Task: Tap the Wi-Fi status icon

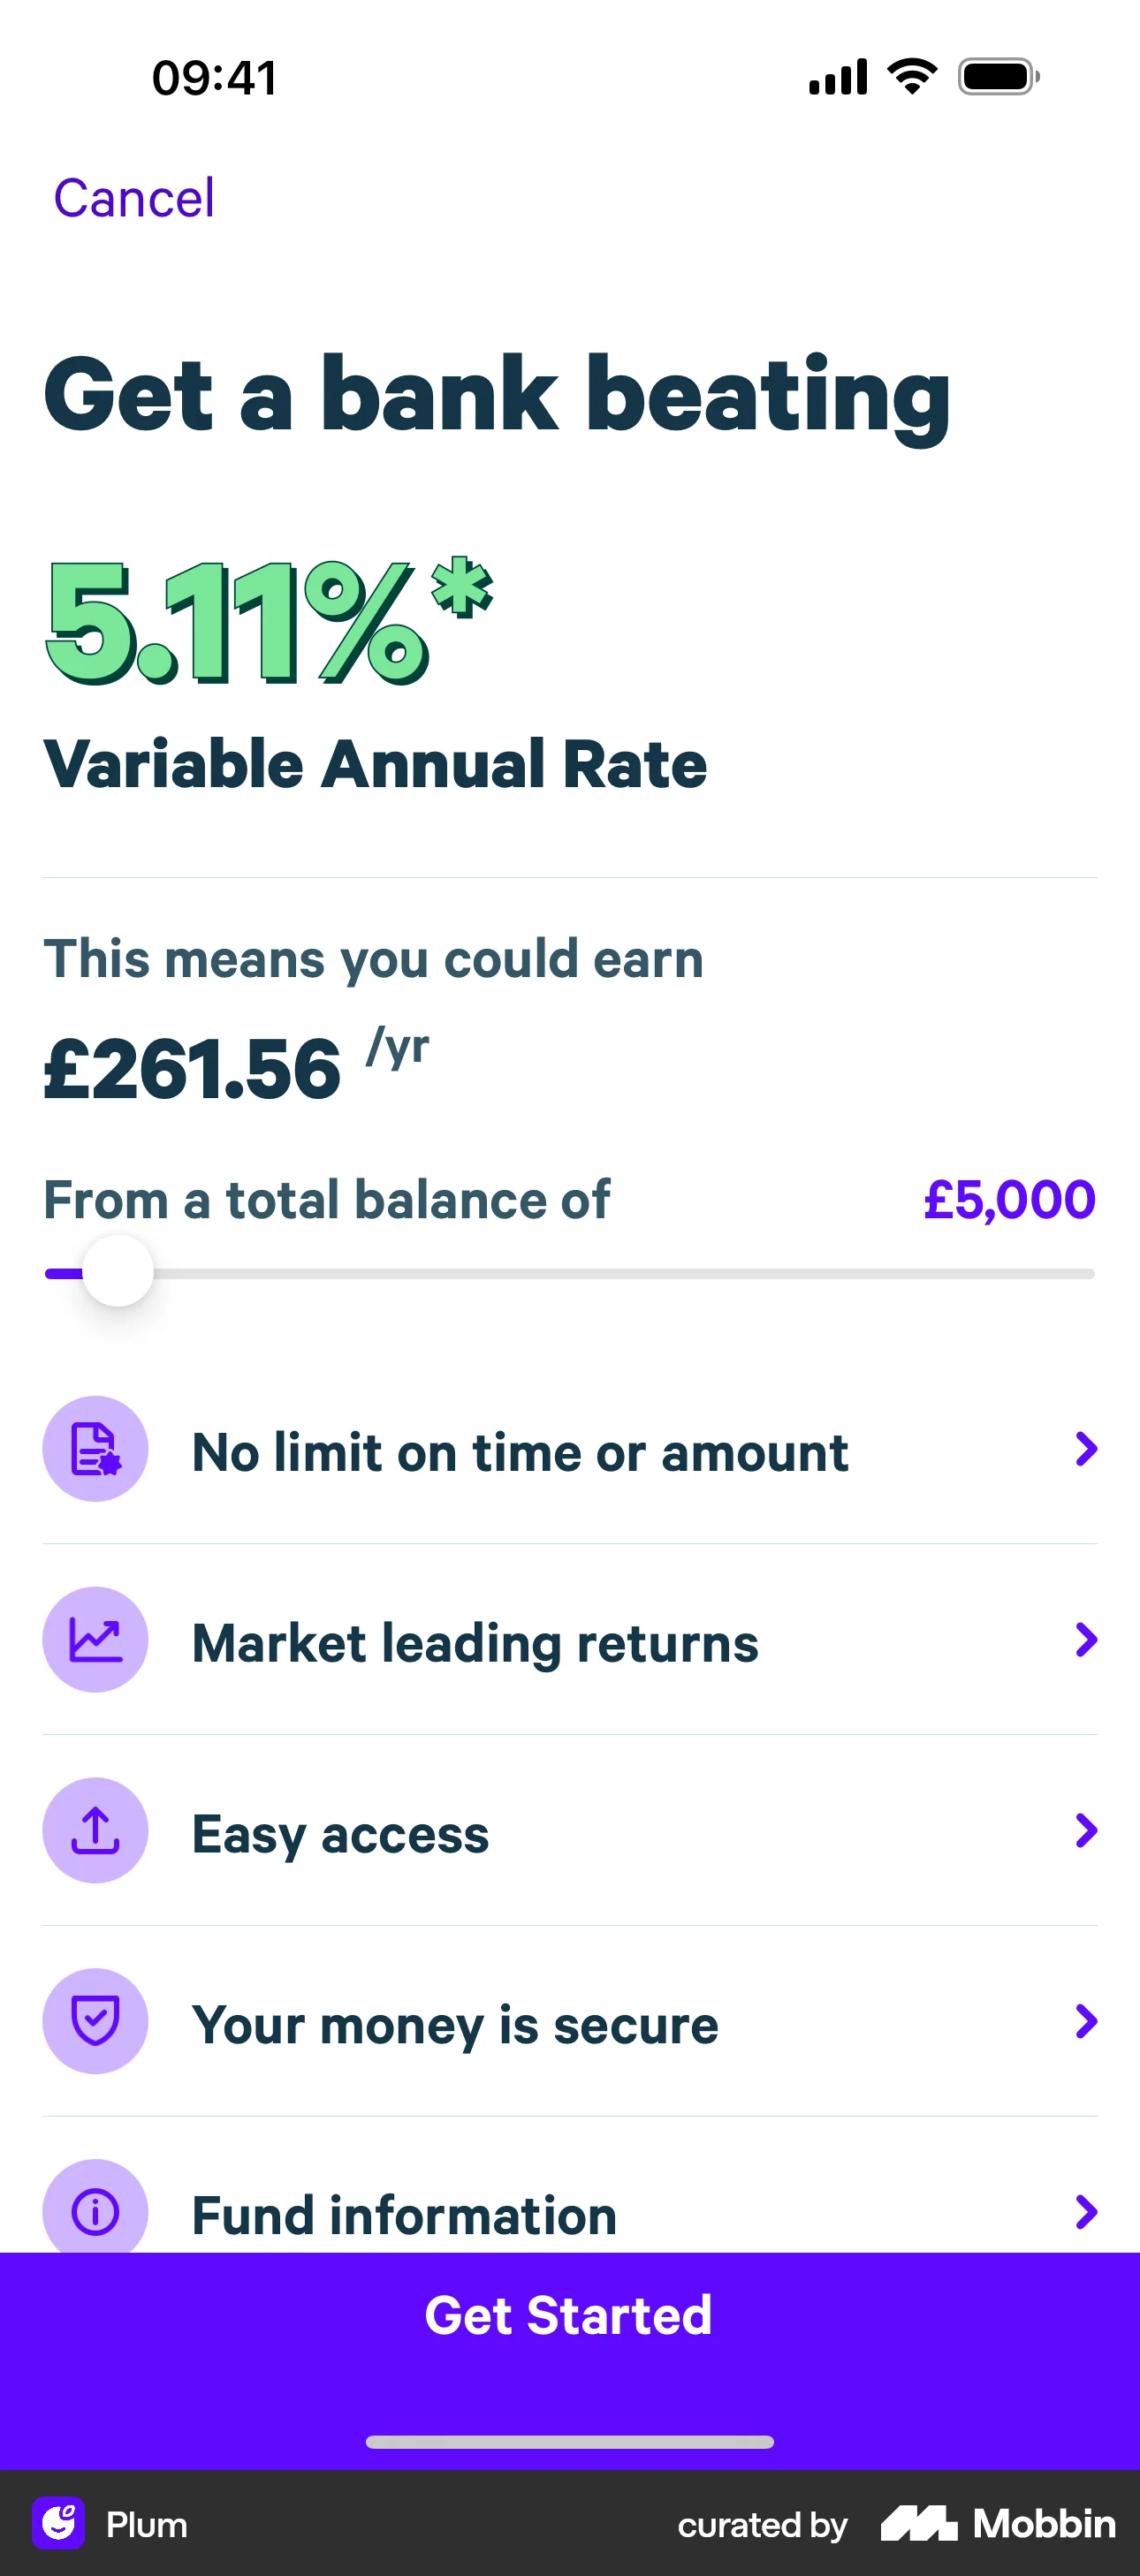Action: click(912, 77)
